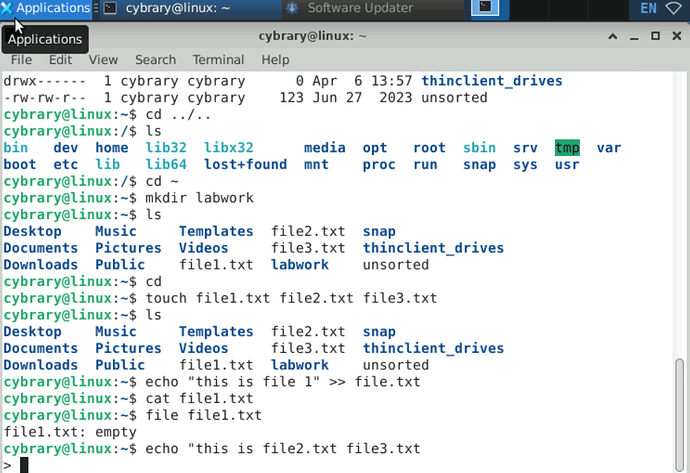Expand the View menu

[103, 60]
